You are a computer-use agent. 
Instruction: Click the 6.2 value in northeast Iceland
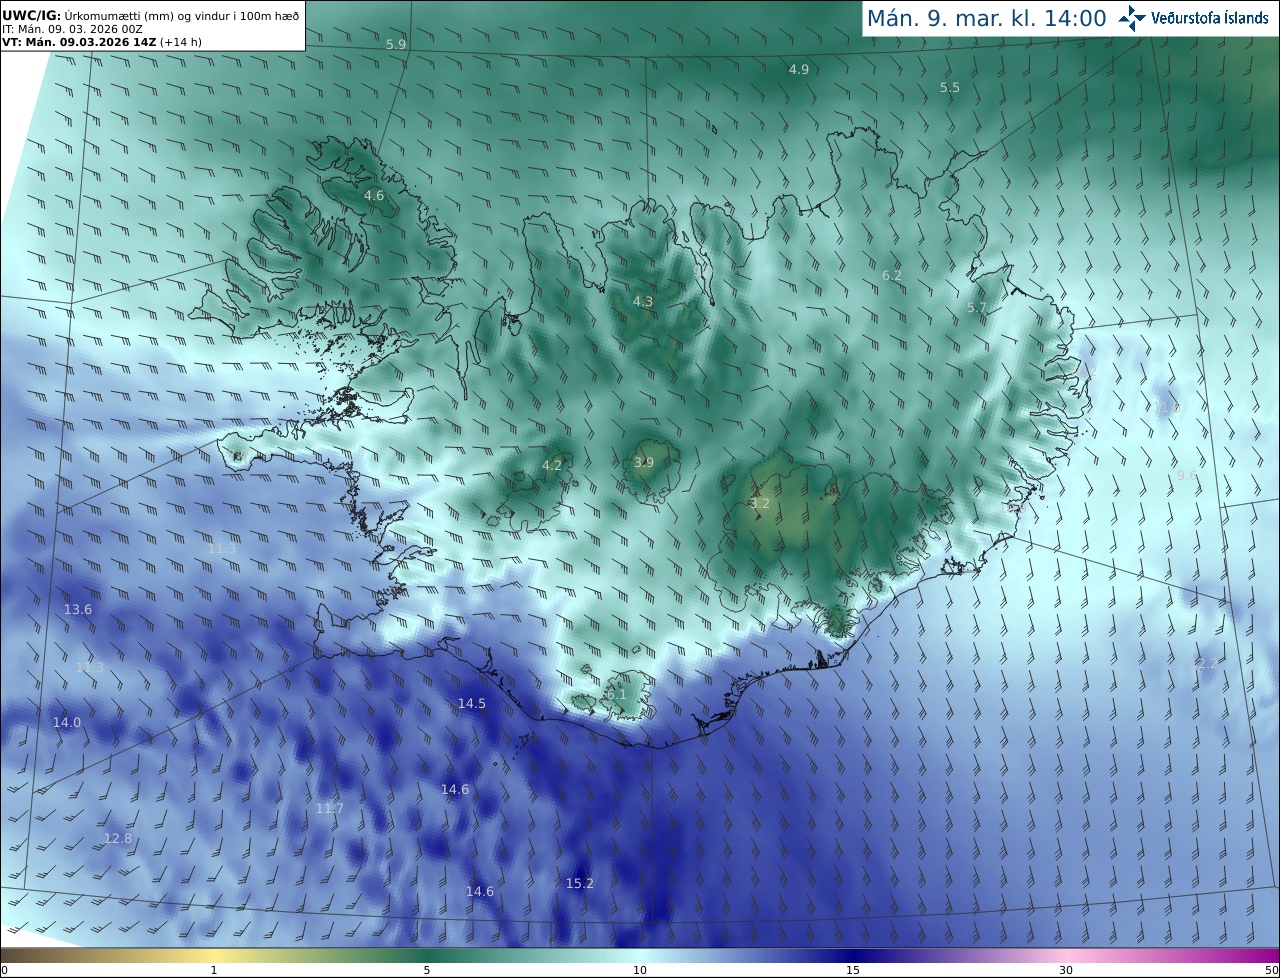892,275
